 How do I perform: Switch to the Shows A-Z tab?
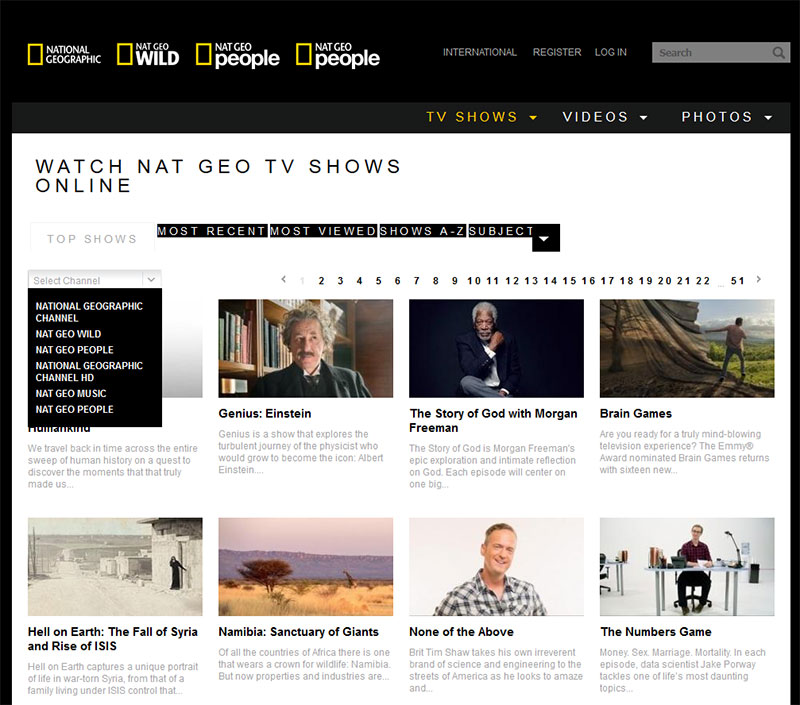[422, 231]
